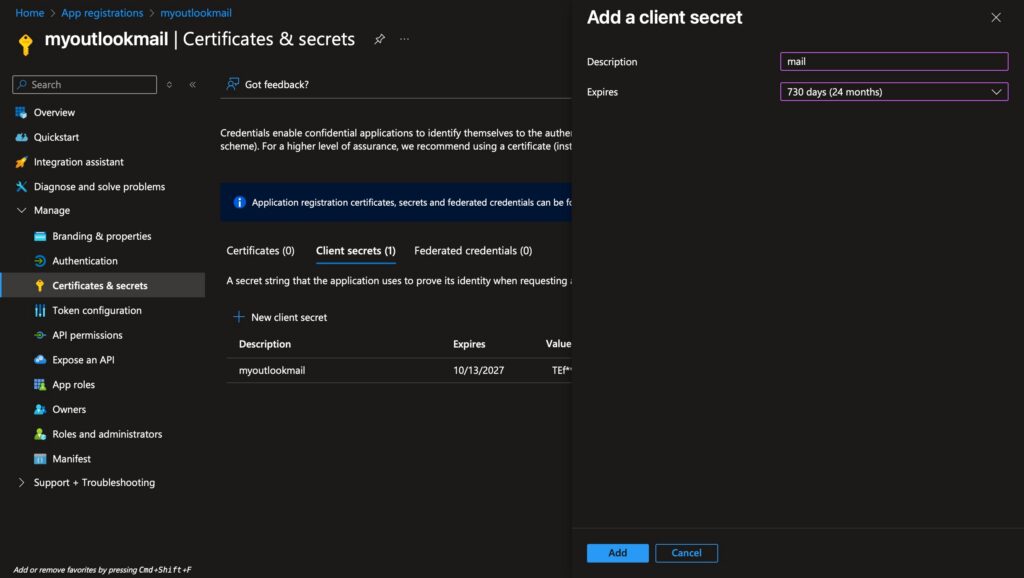The height and width of the screenshot is (578, 1024).
Task: Select Diagnose and solve problems
Action: 99,187
